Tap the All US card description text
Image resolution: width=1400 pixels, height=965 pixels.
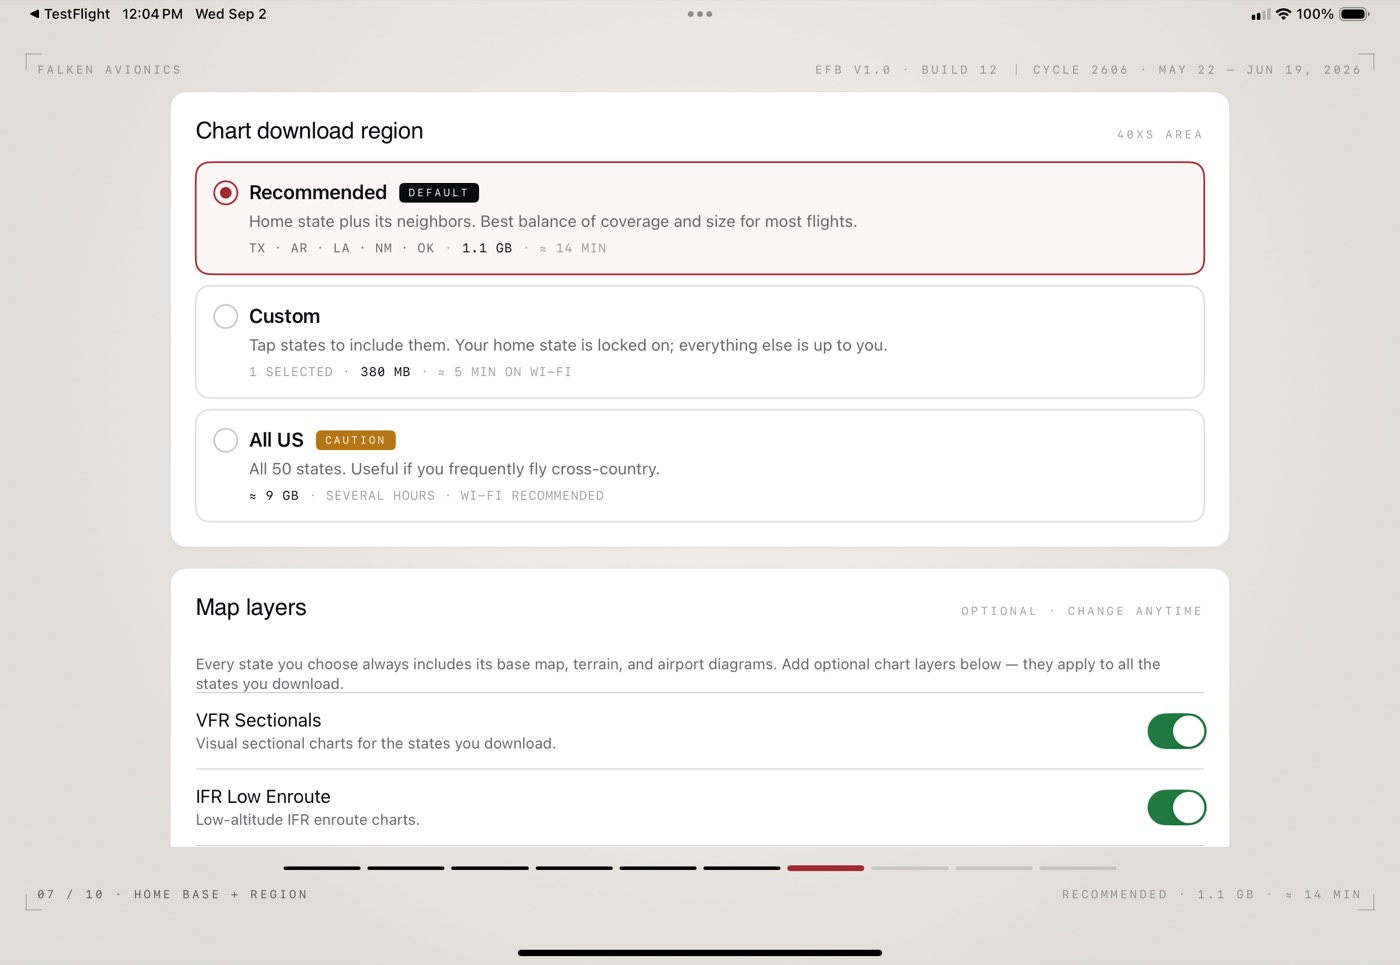coord(454,469)
